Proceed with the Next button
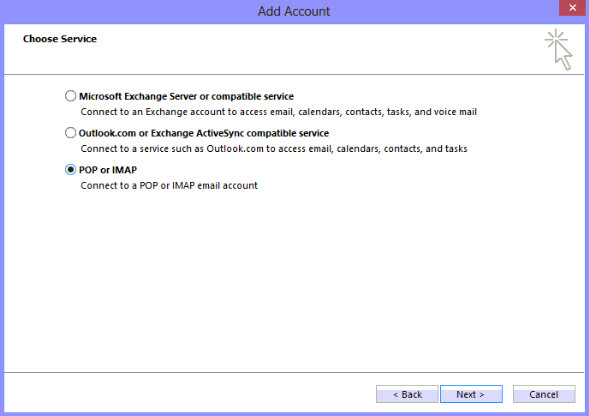589x416 pixels. coord(471,394)
